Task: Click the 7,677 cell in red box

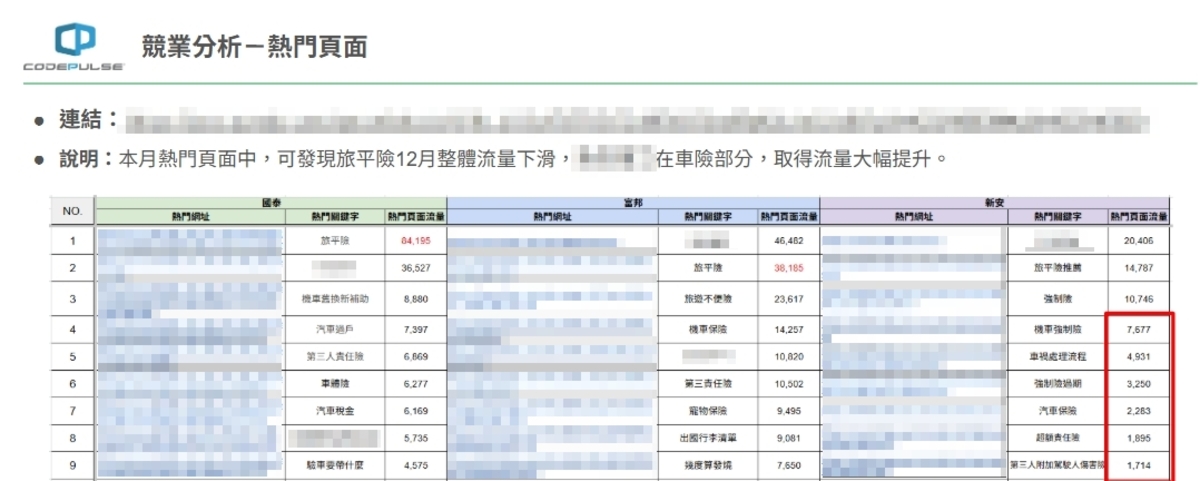Action: [1139, 328]
